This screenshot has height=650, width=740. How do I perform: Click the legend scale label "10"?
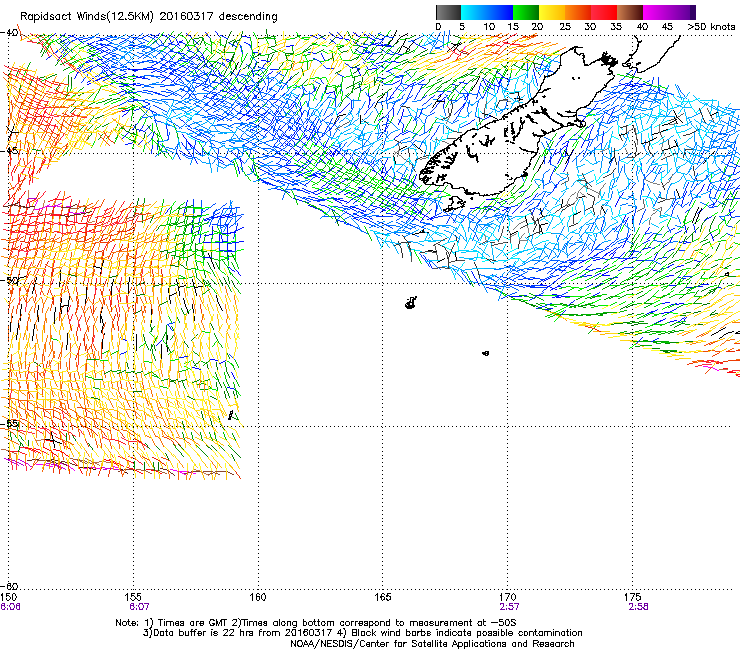click(x=489, y=27)
